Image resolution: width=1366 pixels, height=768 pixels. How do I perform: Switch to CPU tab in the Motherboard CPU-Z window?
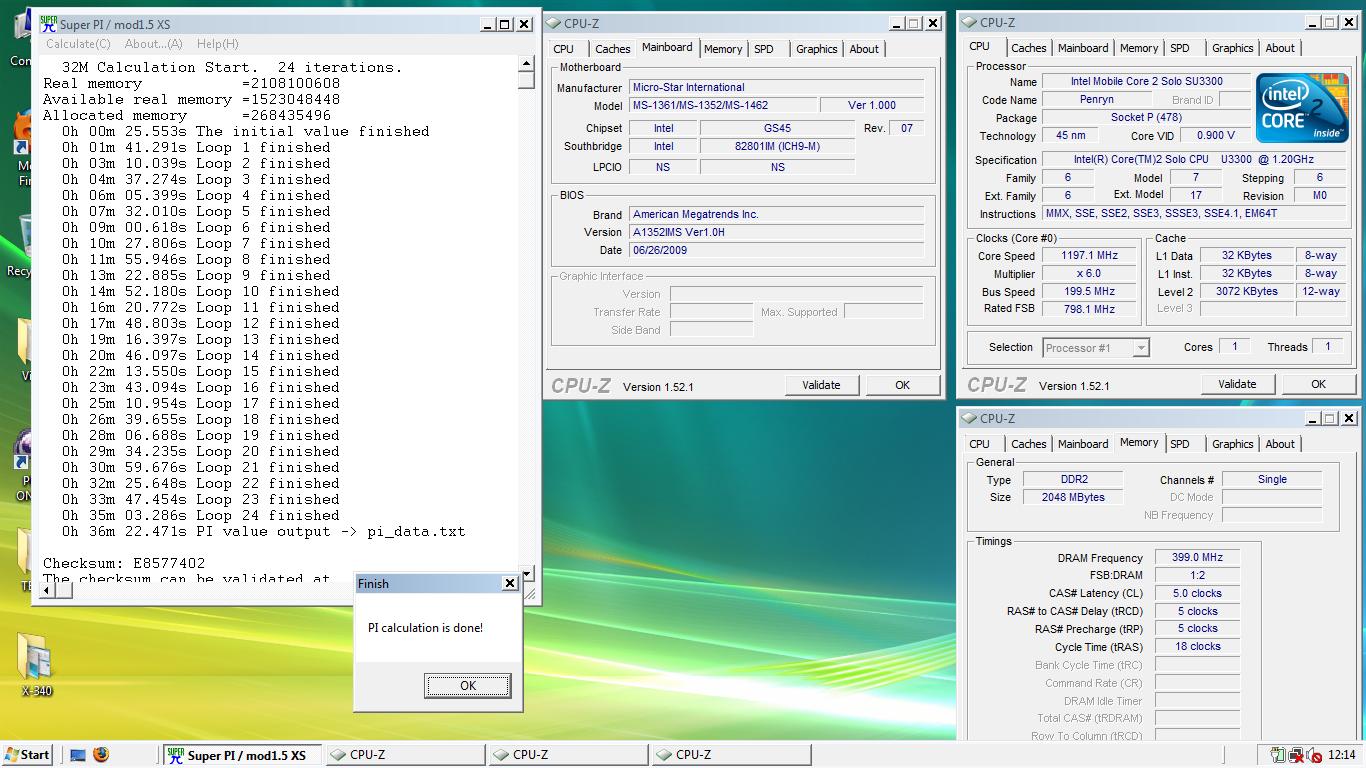click(x=564, y=49)
